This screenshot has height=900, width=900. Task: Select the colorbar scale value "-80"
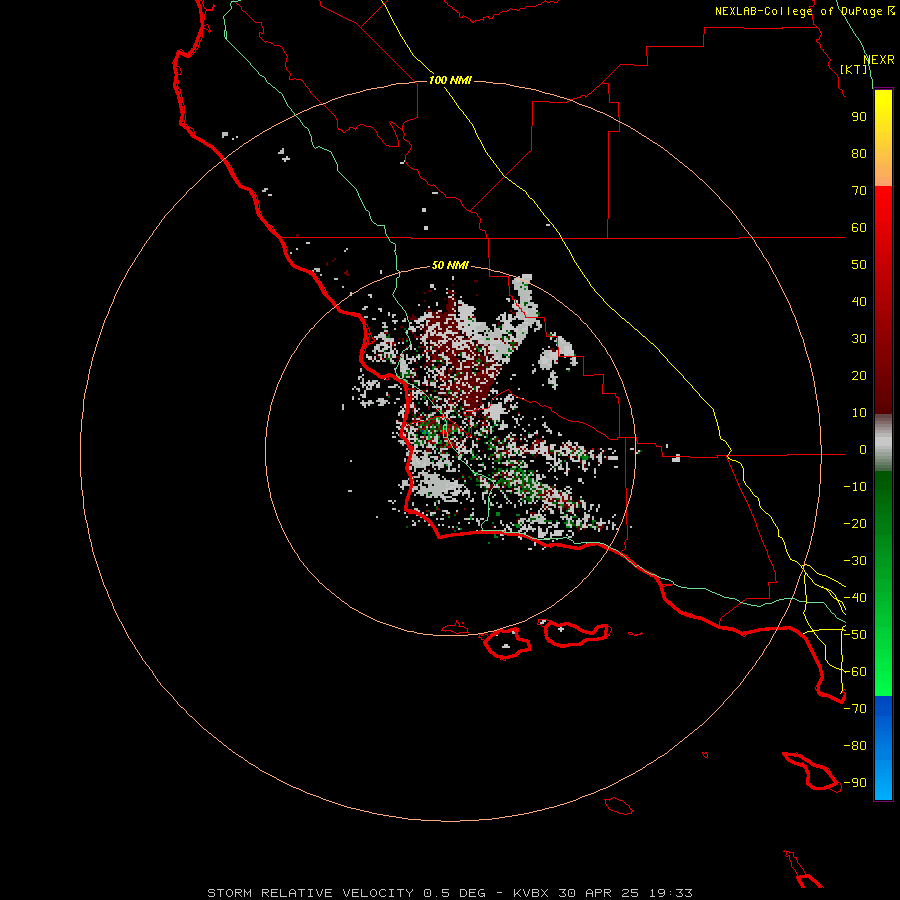(855, 746)
